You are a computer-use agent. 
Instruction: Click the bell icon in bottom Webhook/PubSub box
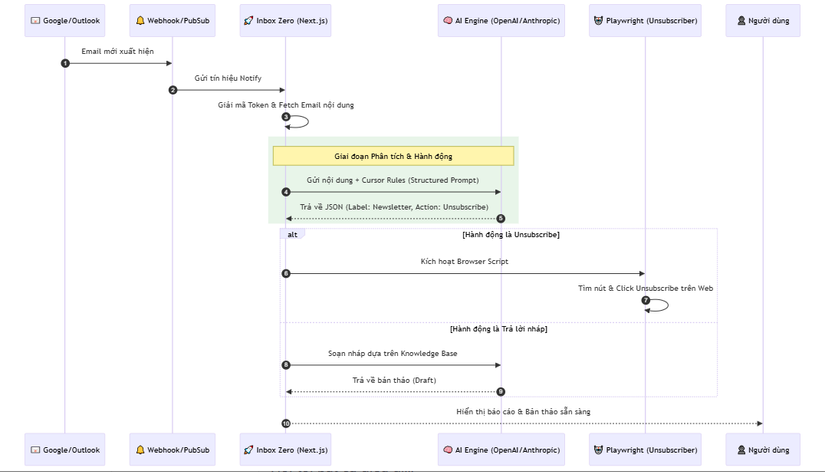tap(141, 450)
